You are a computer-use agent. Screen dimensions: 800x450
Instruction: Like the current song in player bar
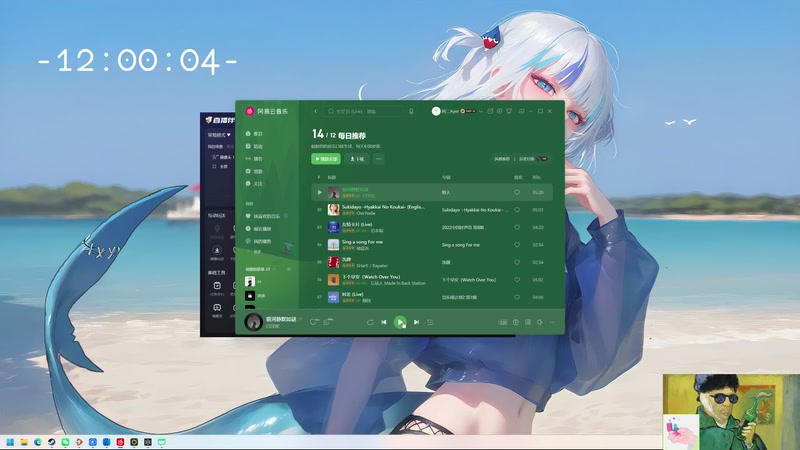314,322
